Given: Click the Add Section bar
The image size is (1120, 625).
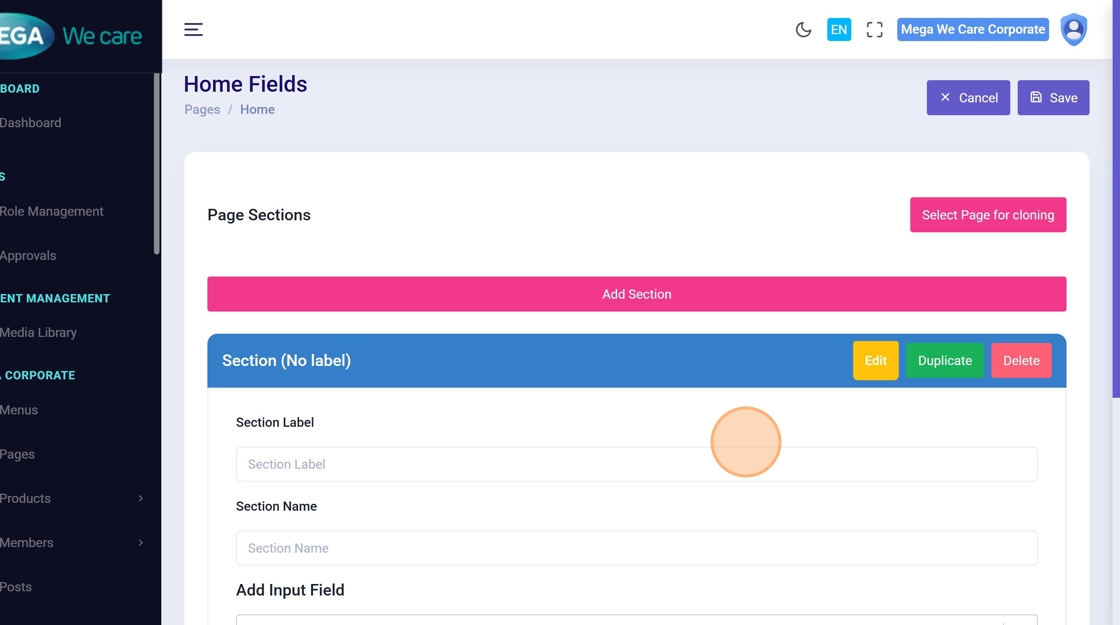Looking at the screenshot, I should pyautogui.click(x=636, y=294).
